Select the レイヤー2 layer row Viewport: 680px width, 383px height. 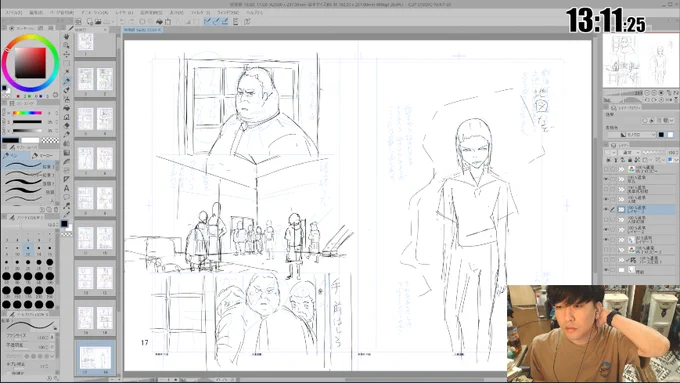click(x=641, y=229)
